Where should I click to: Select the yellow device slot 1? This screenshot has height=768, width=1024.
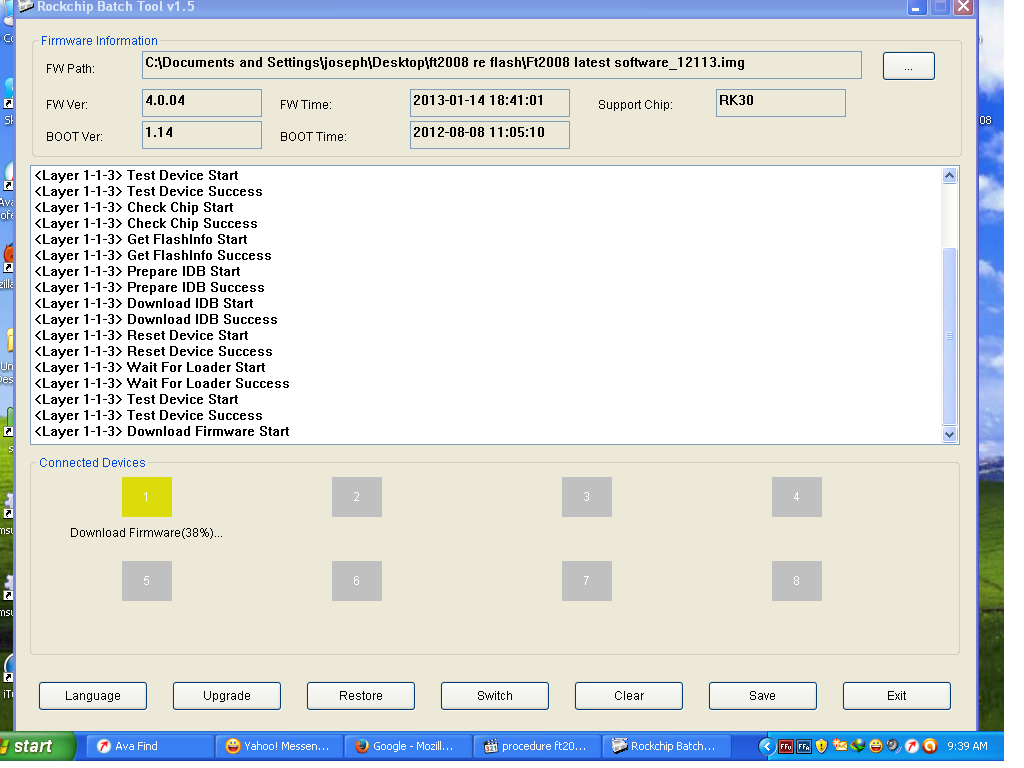[146, 497]
